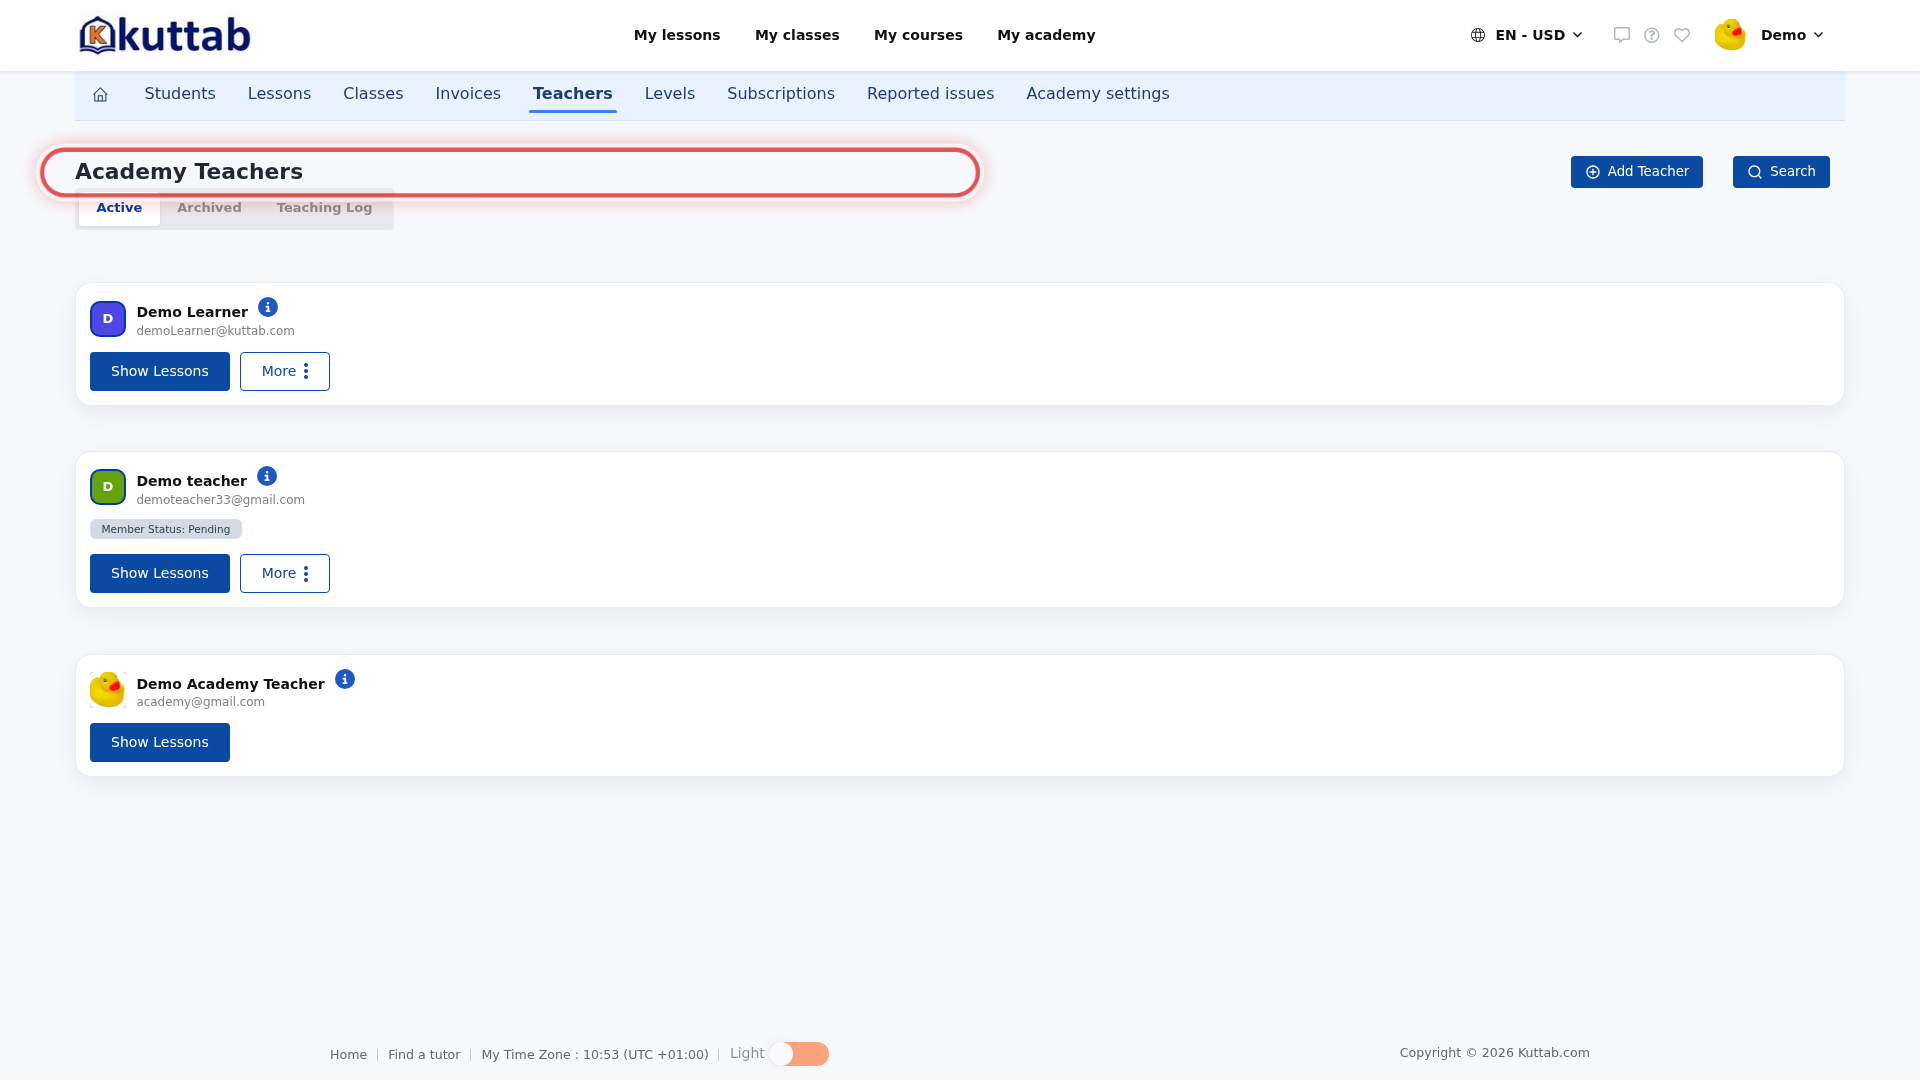The width and height of the screenshot is (1920, 1080).
Task: Open the messages chat icon
Action: (x=1622, y=35)
